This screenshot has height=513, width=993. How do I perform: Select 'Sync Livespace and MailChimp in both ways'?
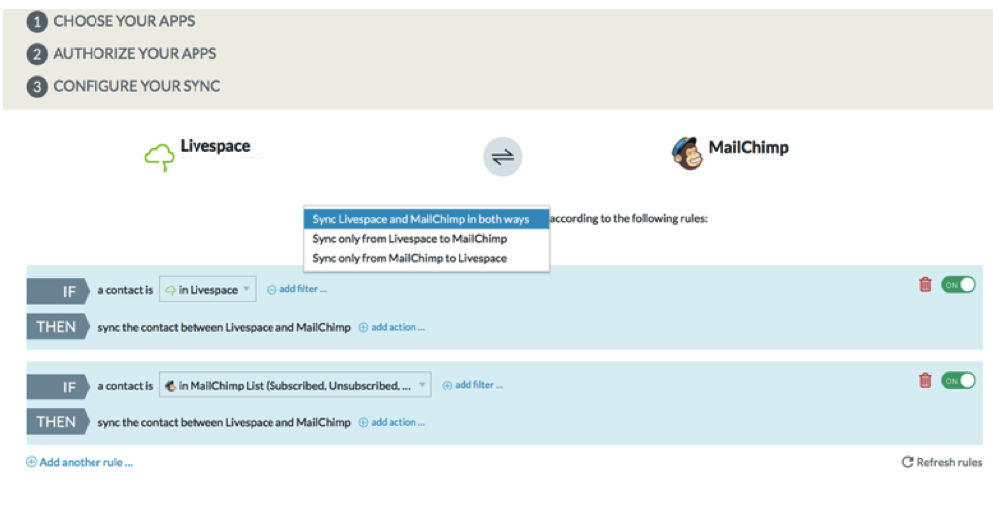pyautogui.click(x=426, y=219)
